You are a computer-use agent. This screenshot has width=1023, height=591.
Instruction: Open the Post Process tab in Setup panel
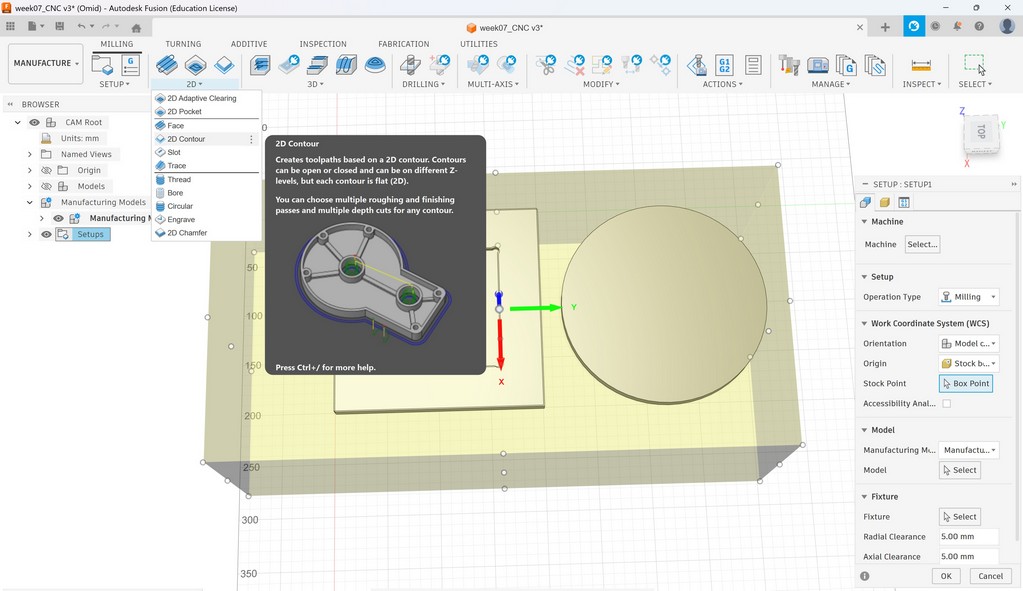(x=904, y=203)
